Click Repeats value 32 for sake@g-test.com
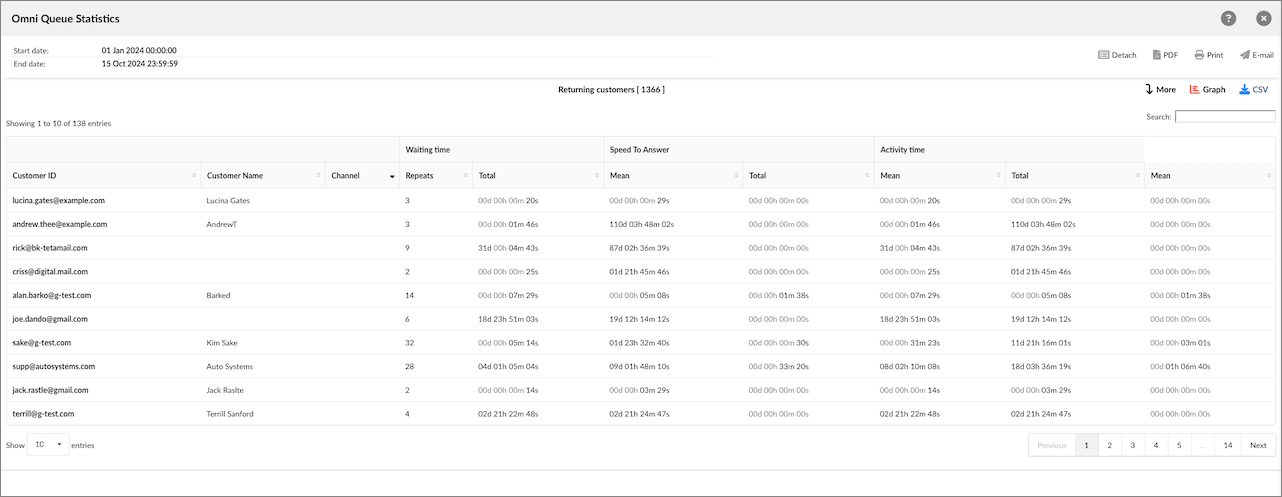Viewport: 1282px width, 497px height. click(409, 342)
